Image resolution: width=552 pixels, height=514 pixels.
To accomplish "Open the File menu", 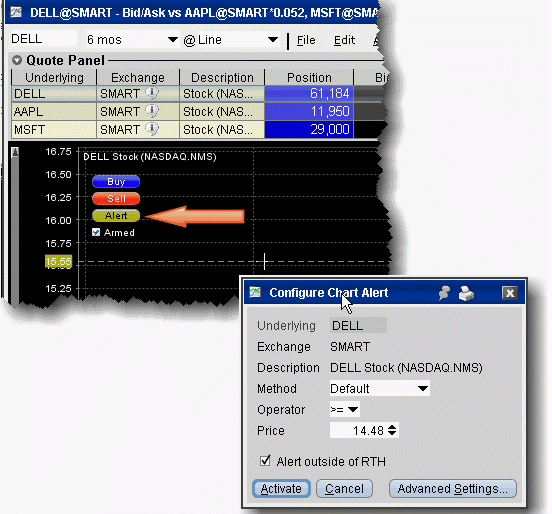I will tap(306, 40).
